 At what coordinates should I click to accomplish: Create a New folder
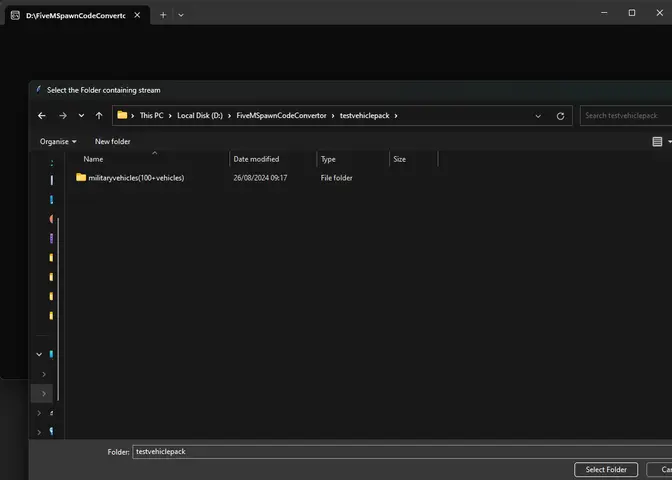[113, 141]
